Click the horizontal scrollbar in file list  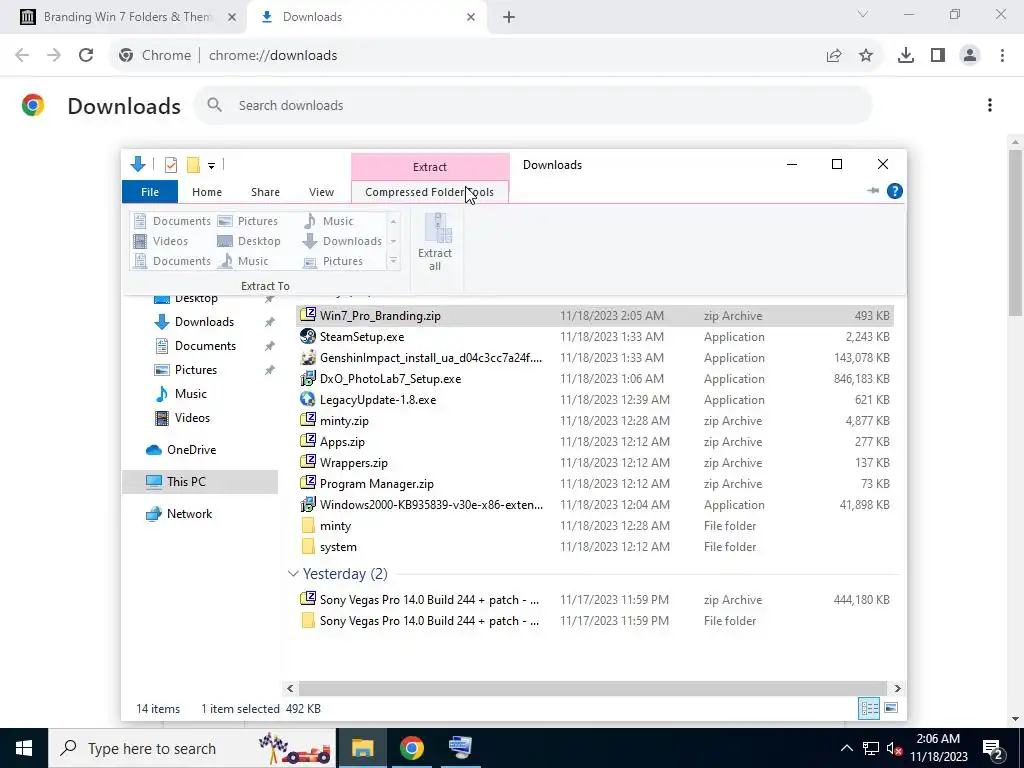[592, 688]
